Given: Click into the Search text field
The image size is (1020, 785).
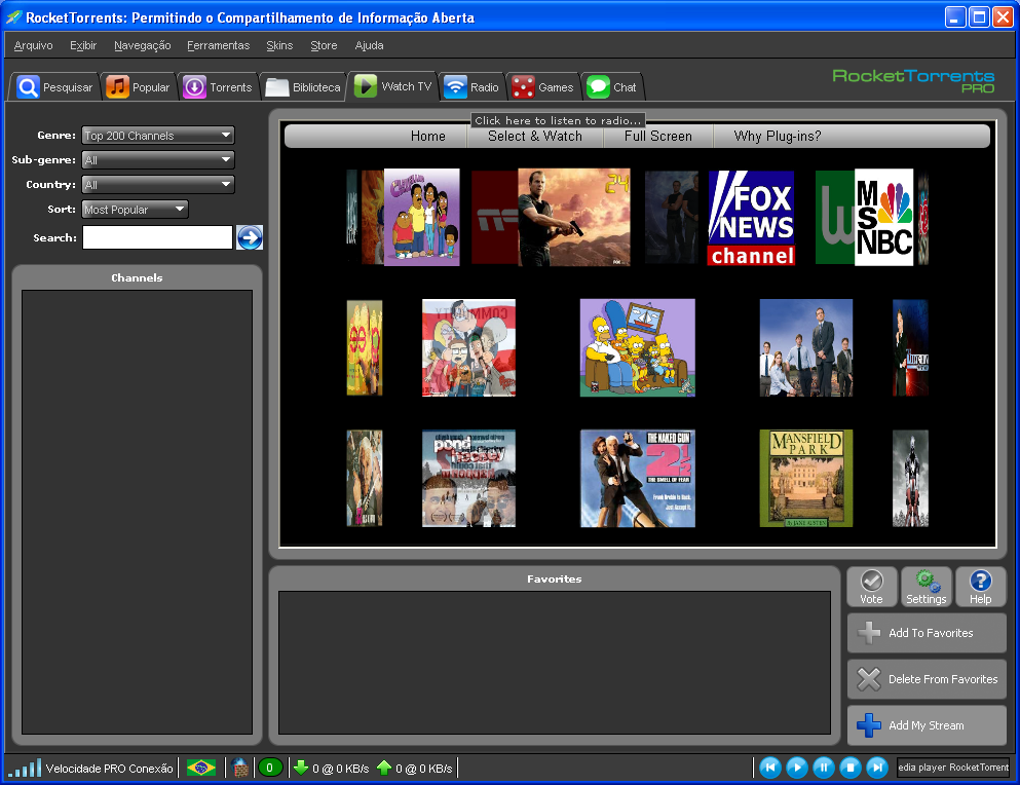Looking at the screenshot, I should pos(157,237).
